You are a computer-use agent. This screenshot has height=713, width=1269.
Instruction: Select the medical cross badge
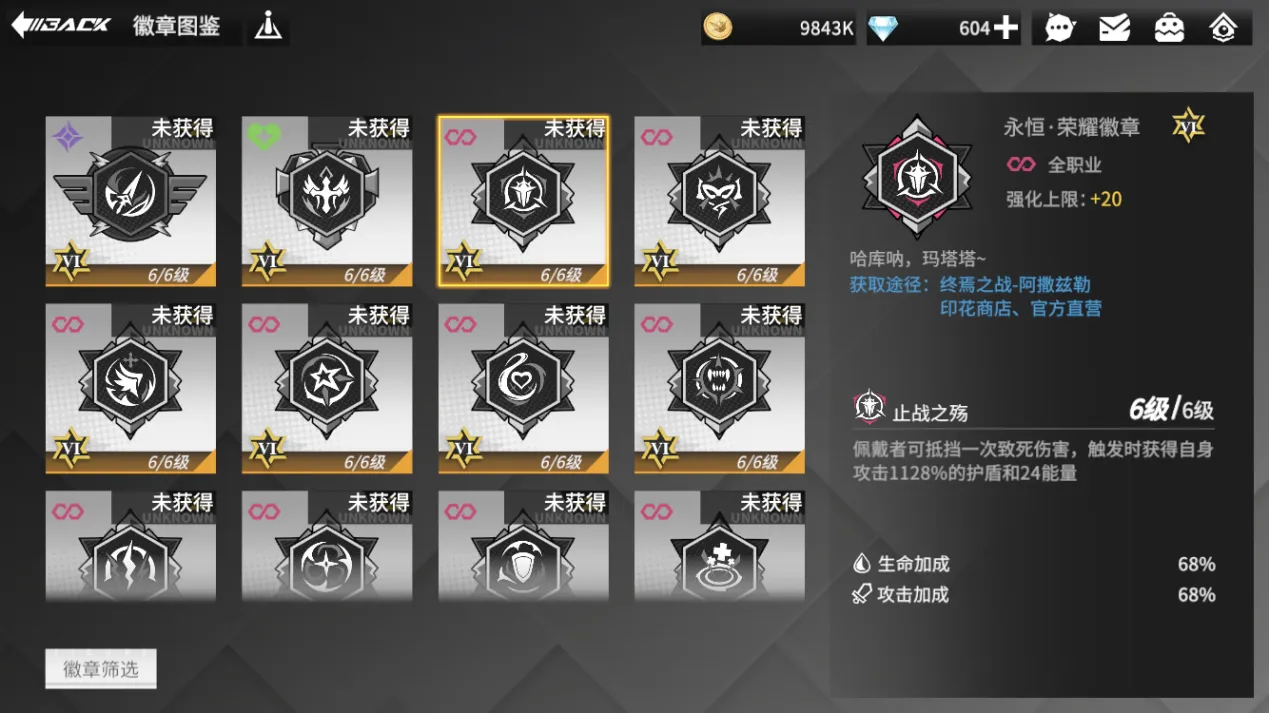[719, 546]
